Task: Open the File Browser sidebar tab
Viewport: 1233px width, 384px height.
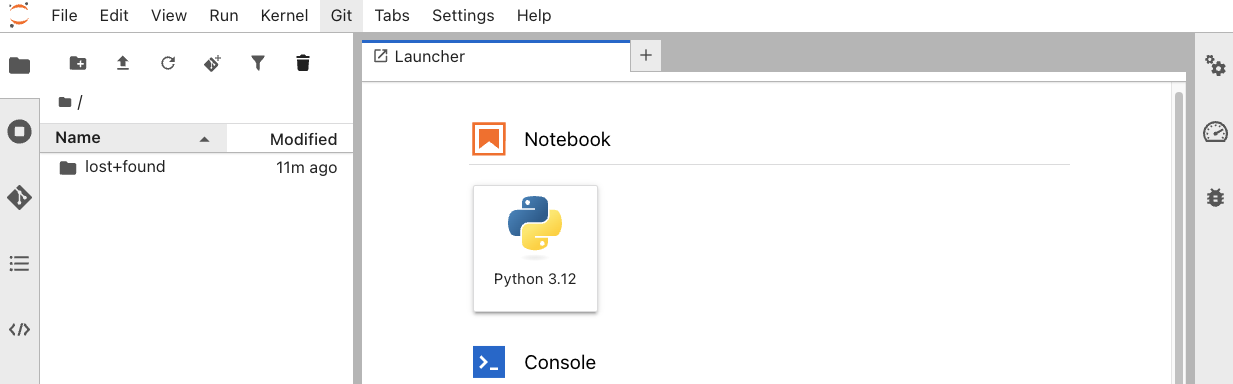Action: [x=19, y=66]
